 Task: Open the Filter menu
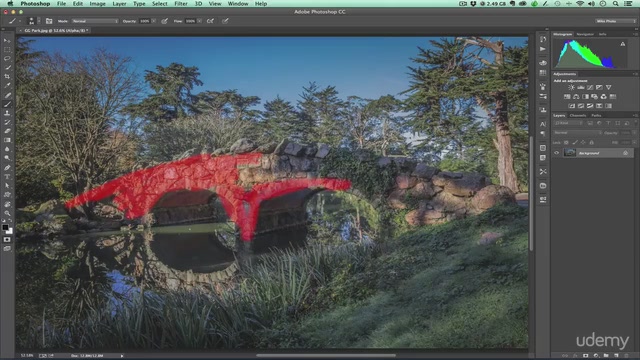(x=181, y=4)
